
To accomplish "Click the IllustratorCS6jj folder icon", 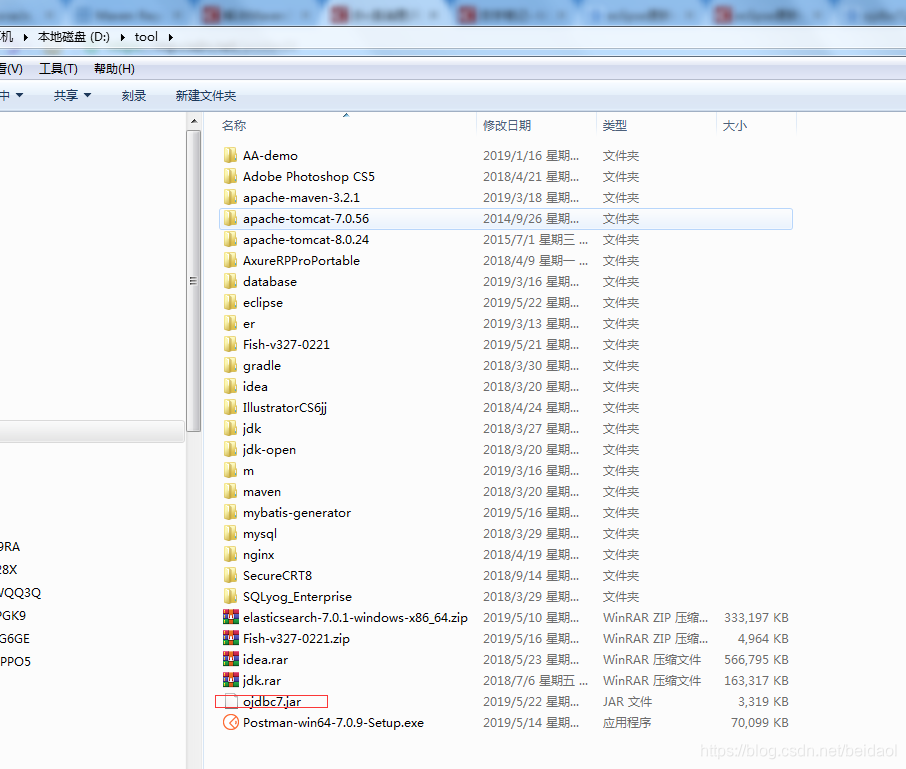I will click(230, 407).
